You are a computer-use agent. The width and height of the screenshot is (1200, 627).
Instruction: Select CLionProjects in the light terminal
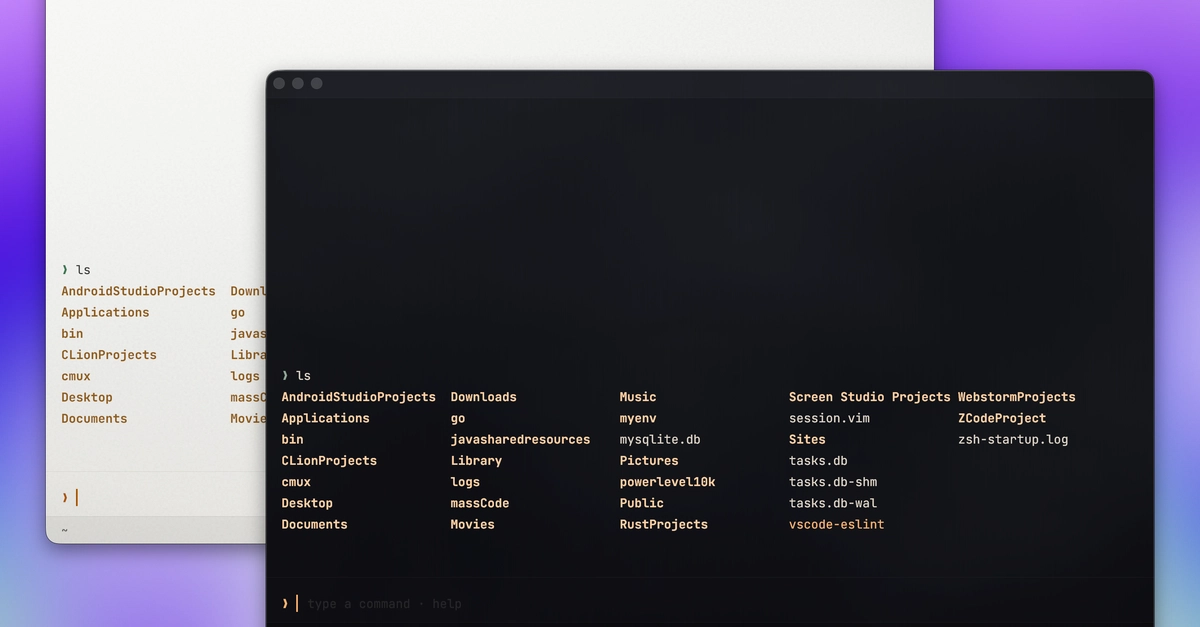click(x=109, y=355)
